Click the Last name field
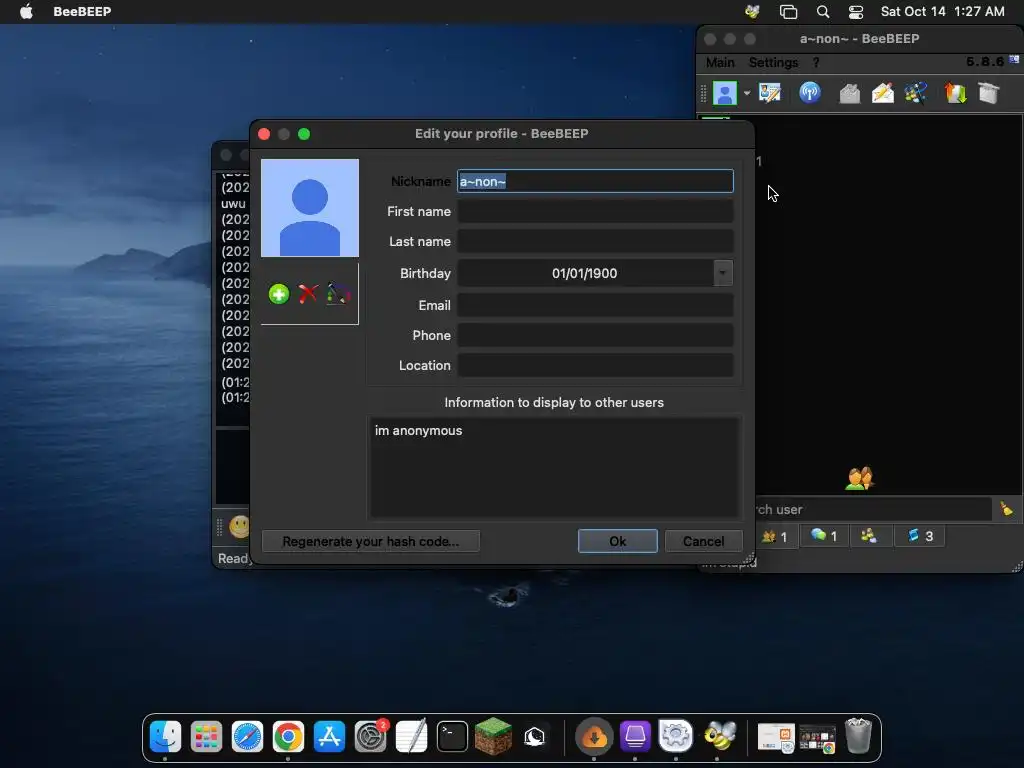 pyautogui.click(x=595, y=242)
